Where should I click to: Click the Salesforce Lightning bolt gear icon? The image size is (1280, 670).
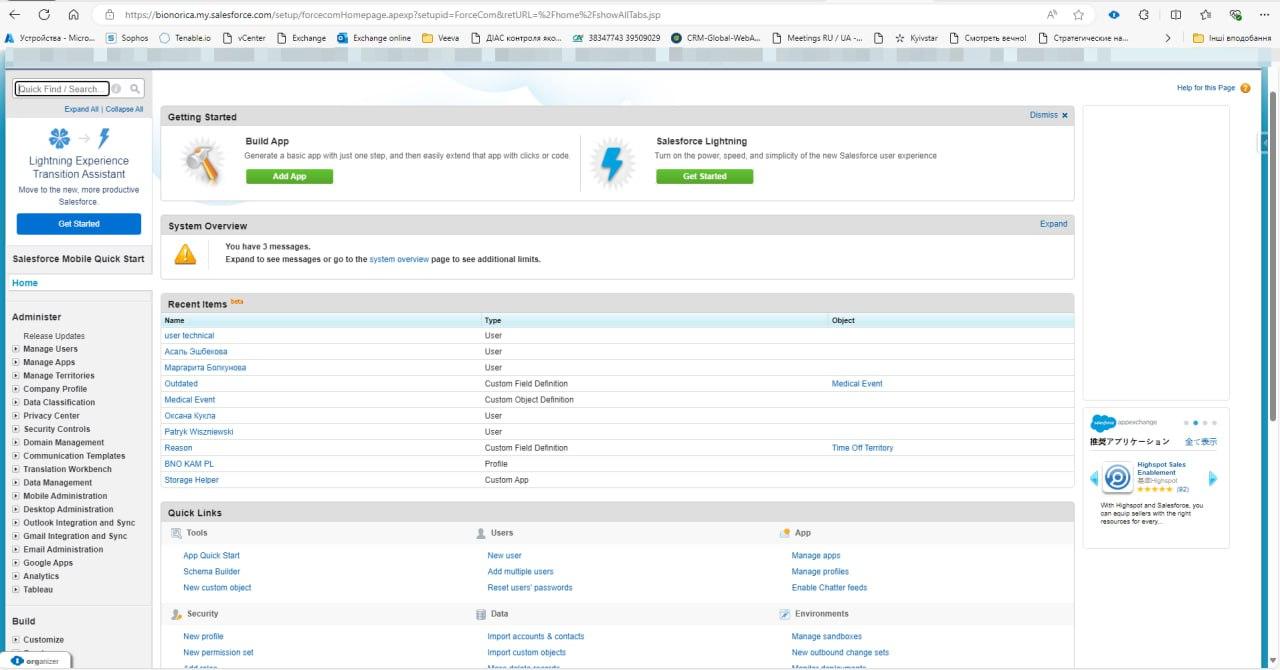click(612, 162)
